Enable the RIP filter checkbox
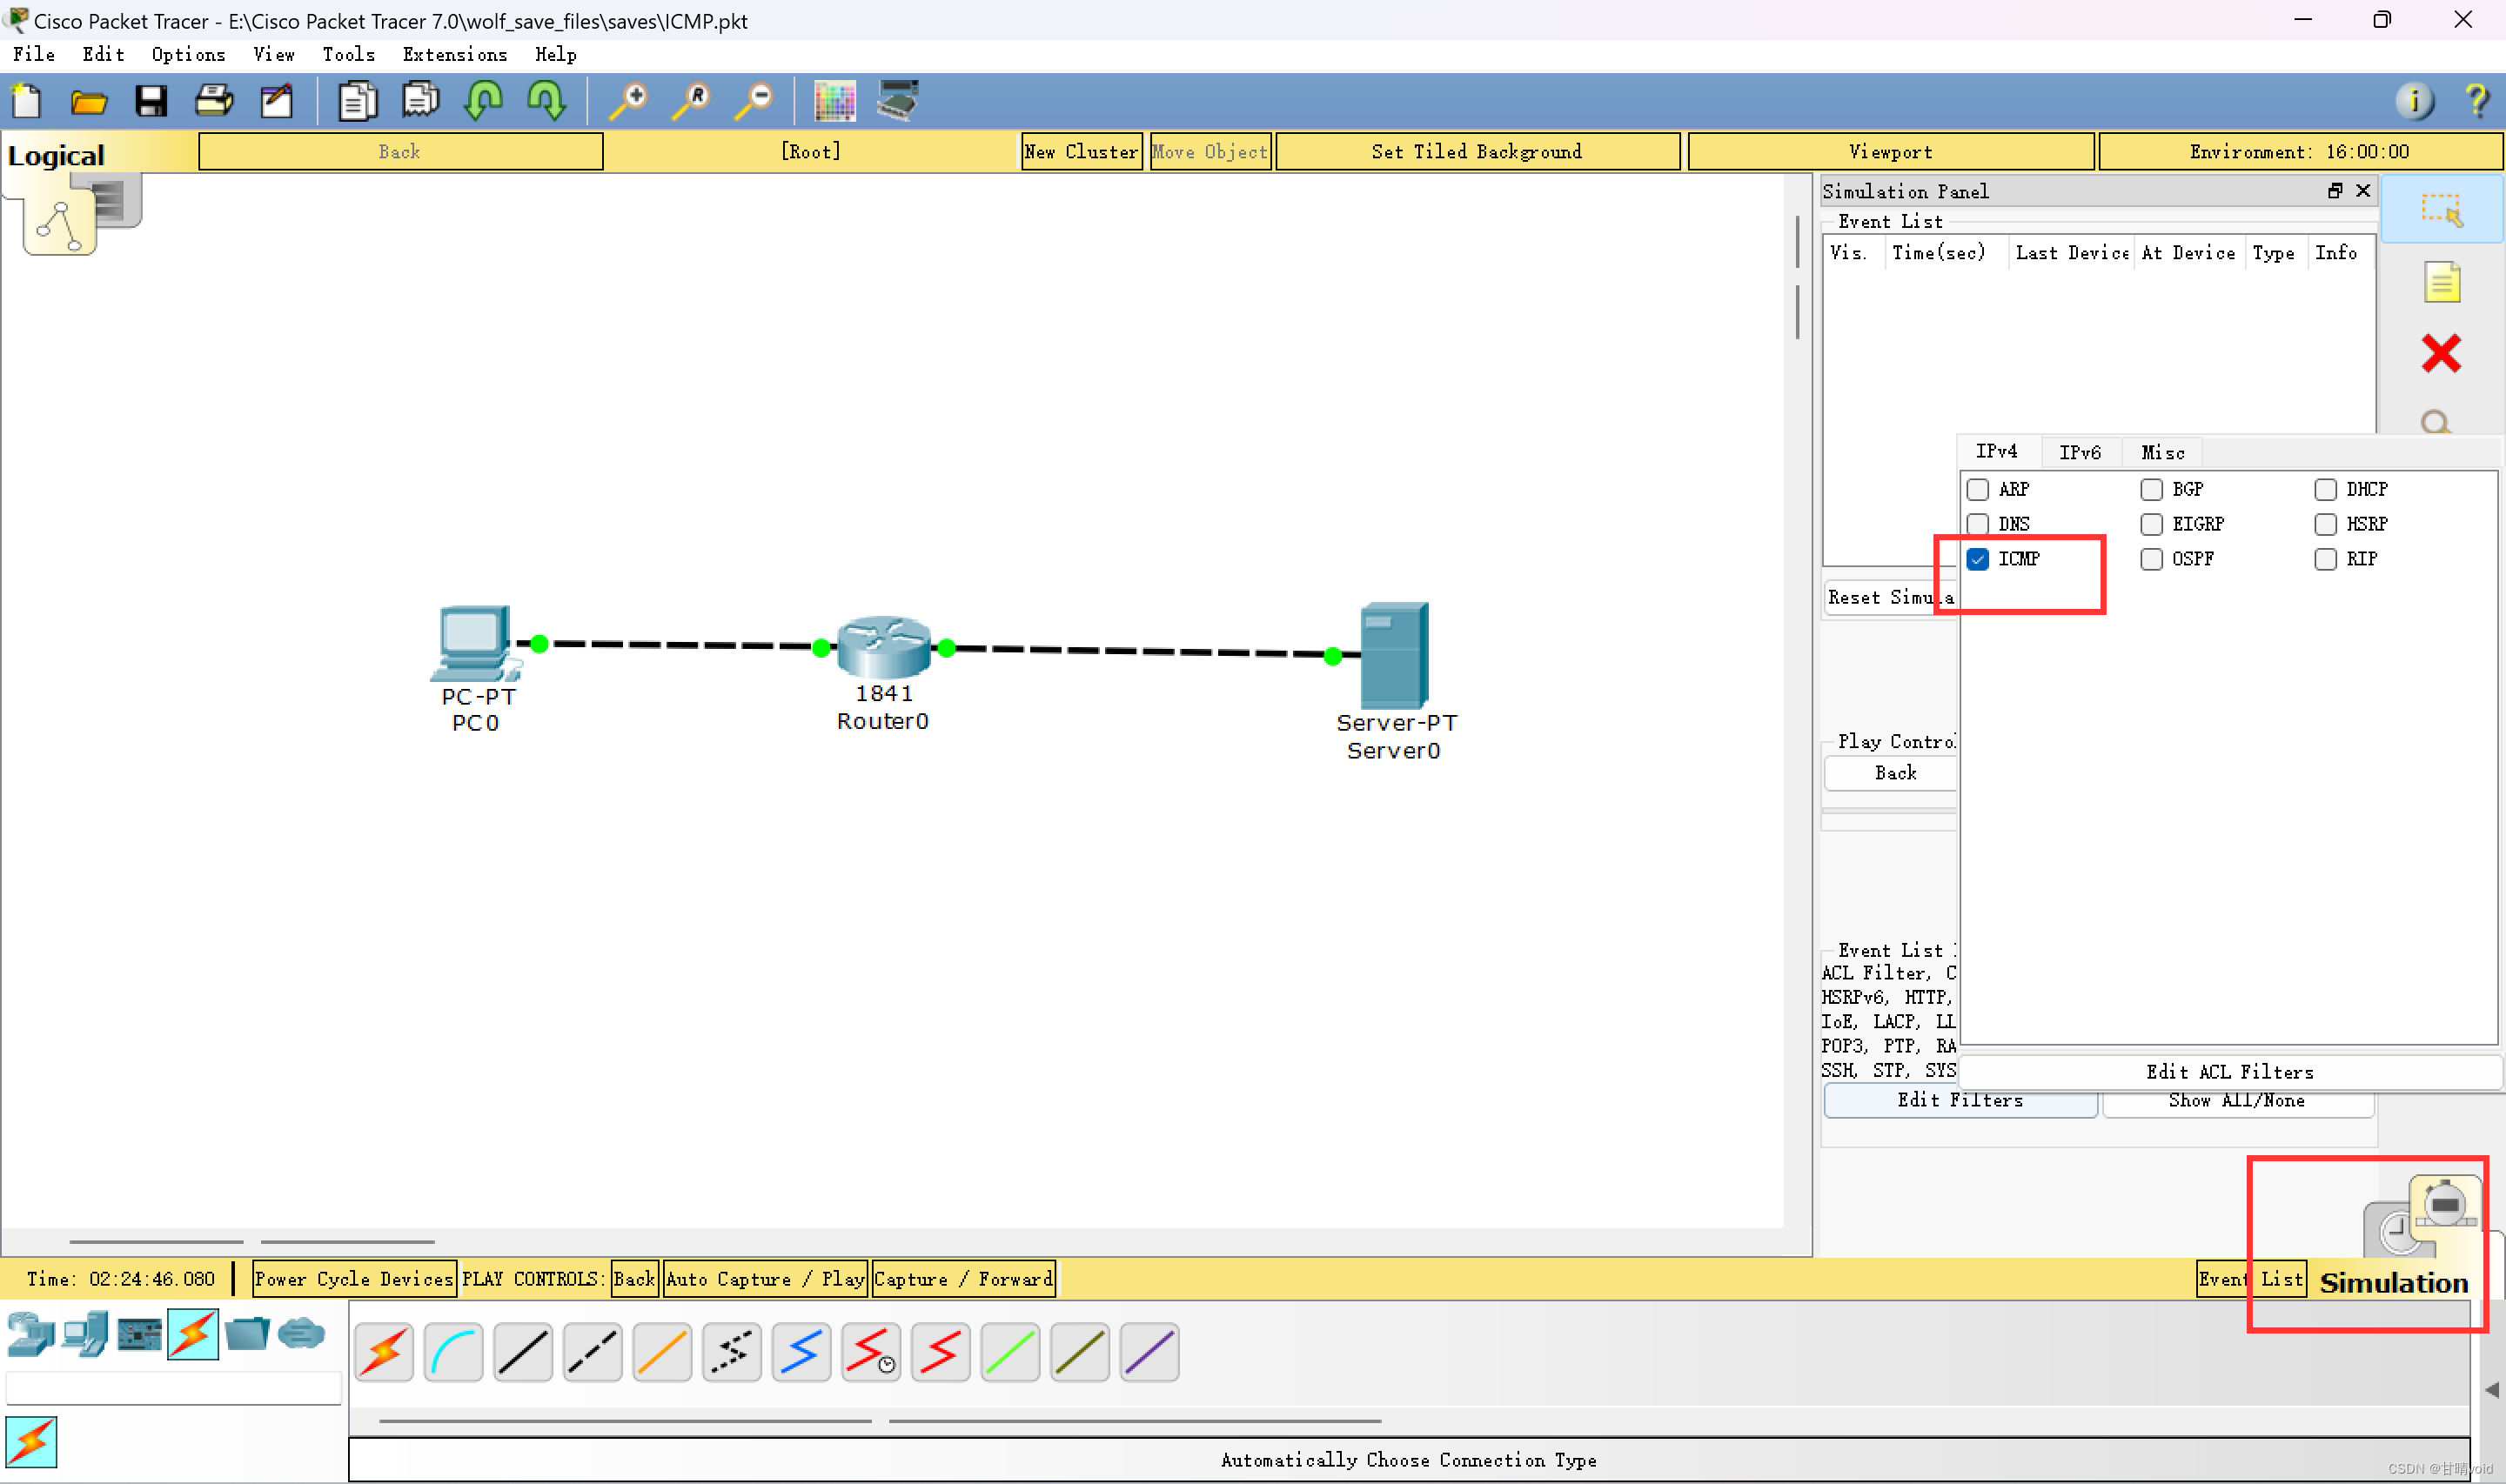 [2326, 559]
